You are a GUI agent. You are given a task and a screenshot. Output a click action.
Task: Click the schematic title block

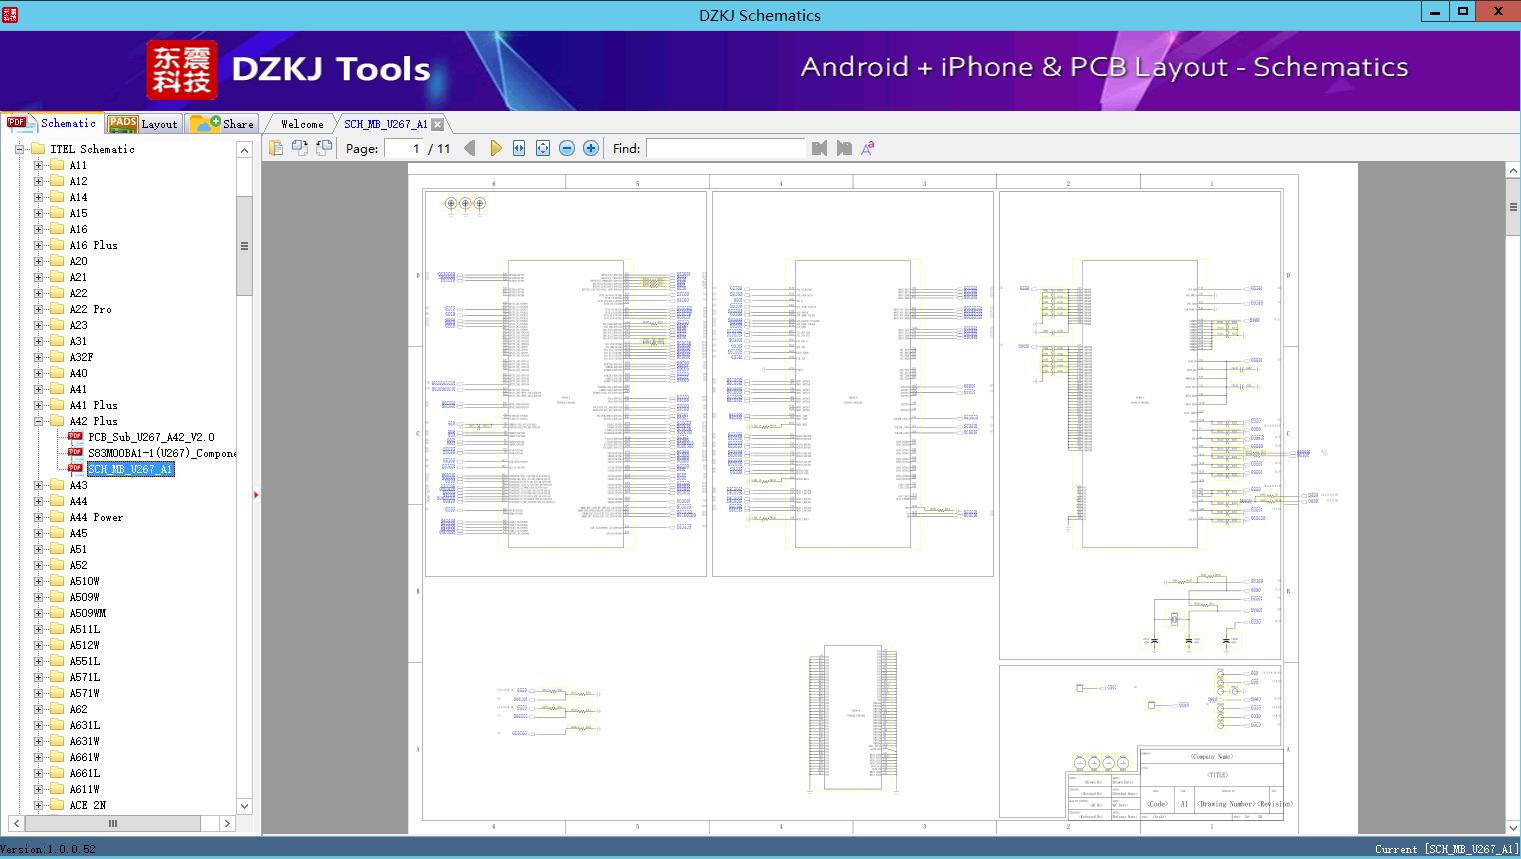1176,784
